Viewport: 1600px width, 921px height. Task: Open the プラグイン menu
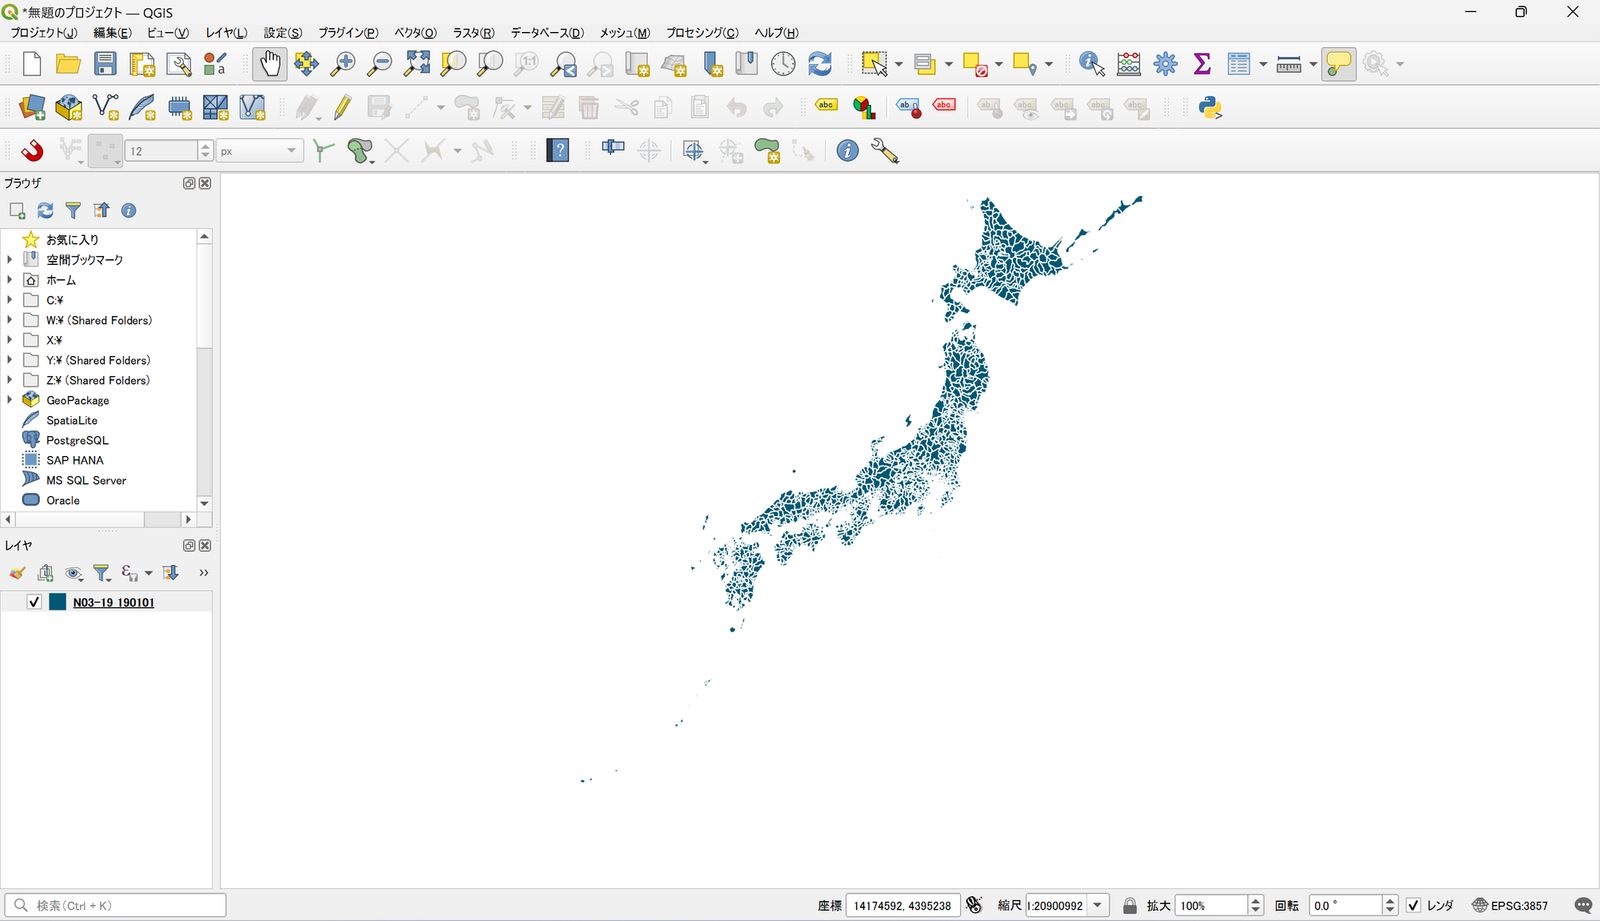tap(348, 33)
